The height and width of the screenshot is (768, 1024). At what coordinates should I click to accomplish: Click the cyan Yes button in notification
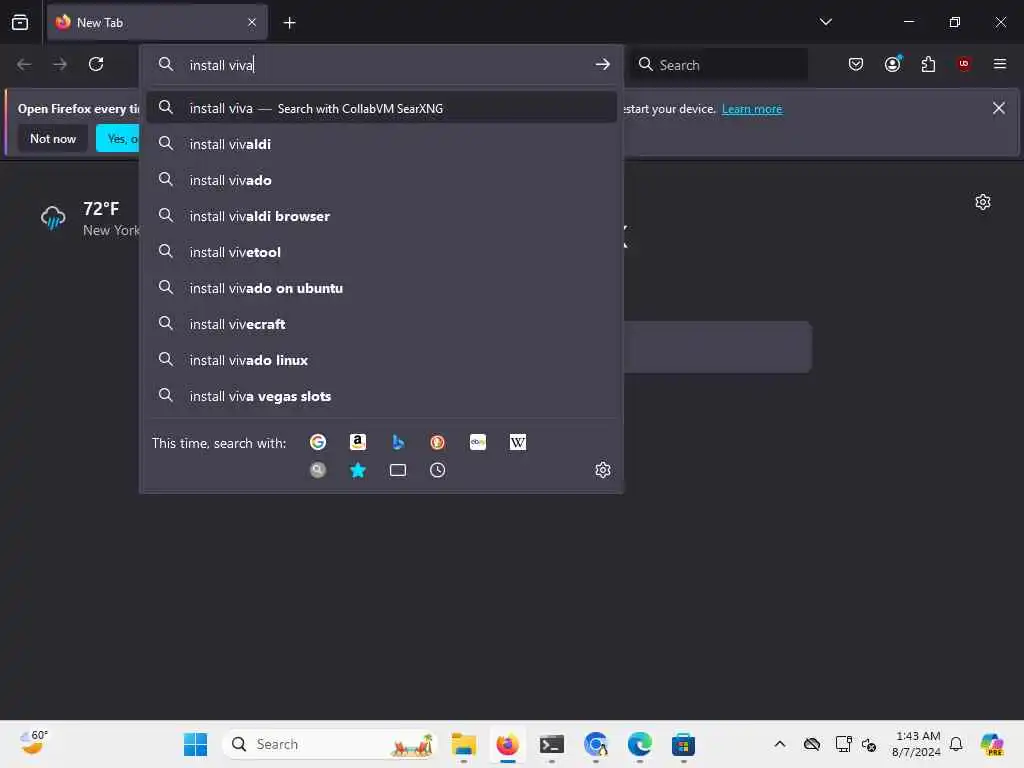click(x=118, y=138)
